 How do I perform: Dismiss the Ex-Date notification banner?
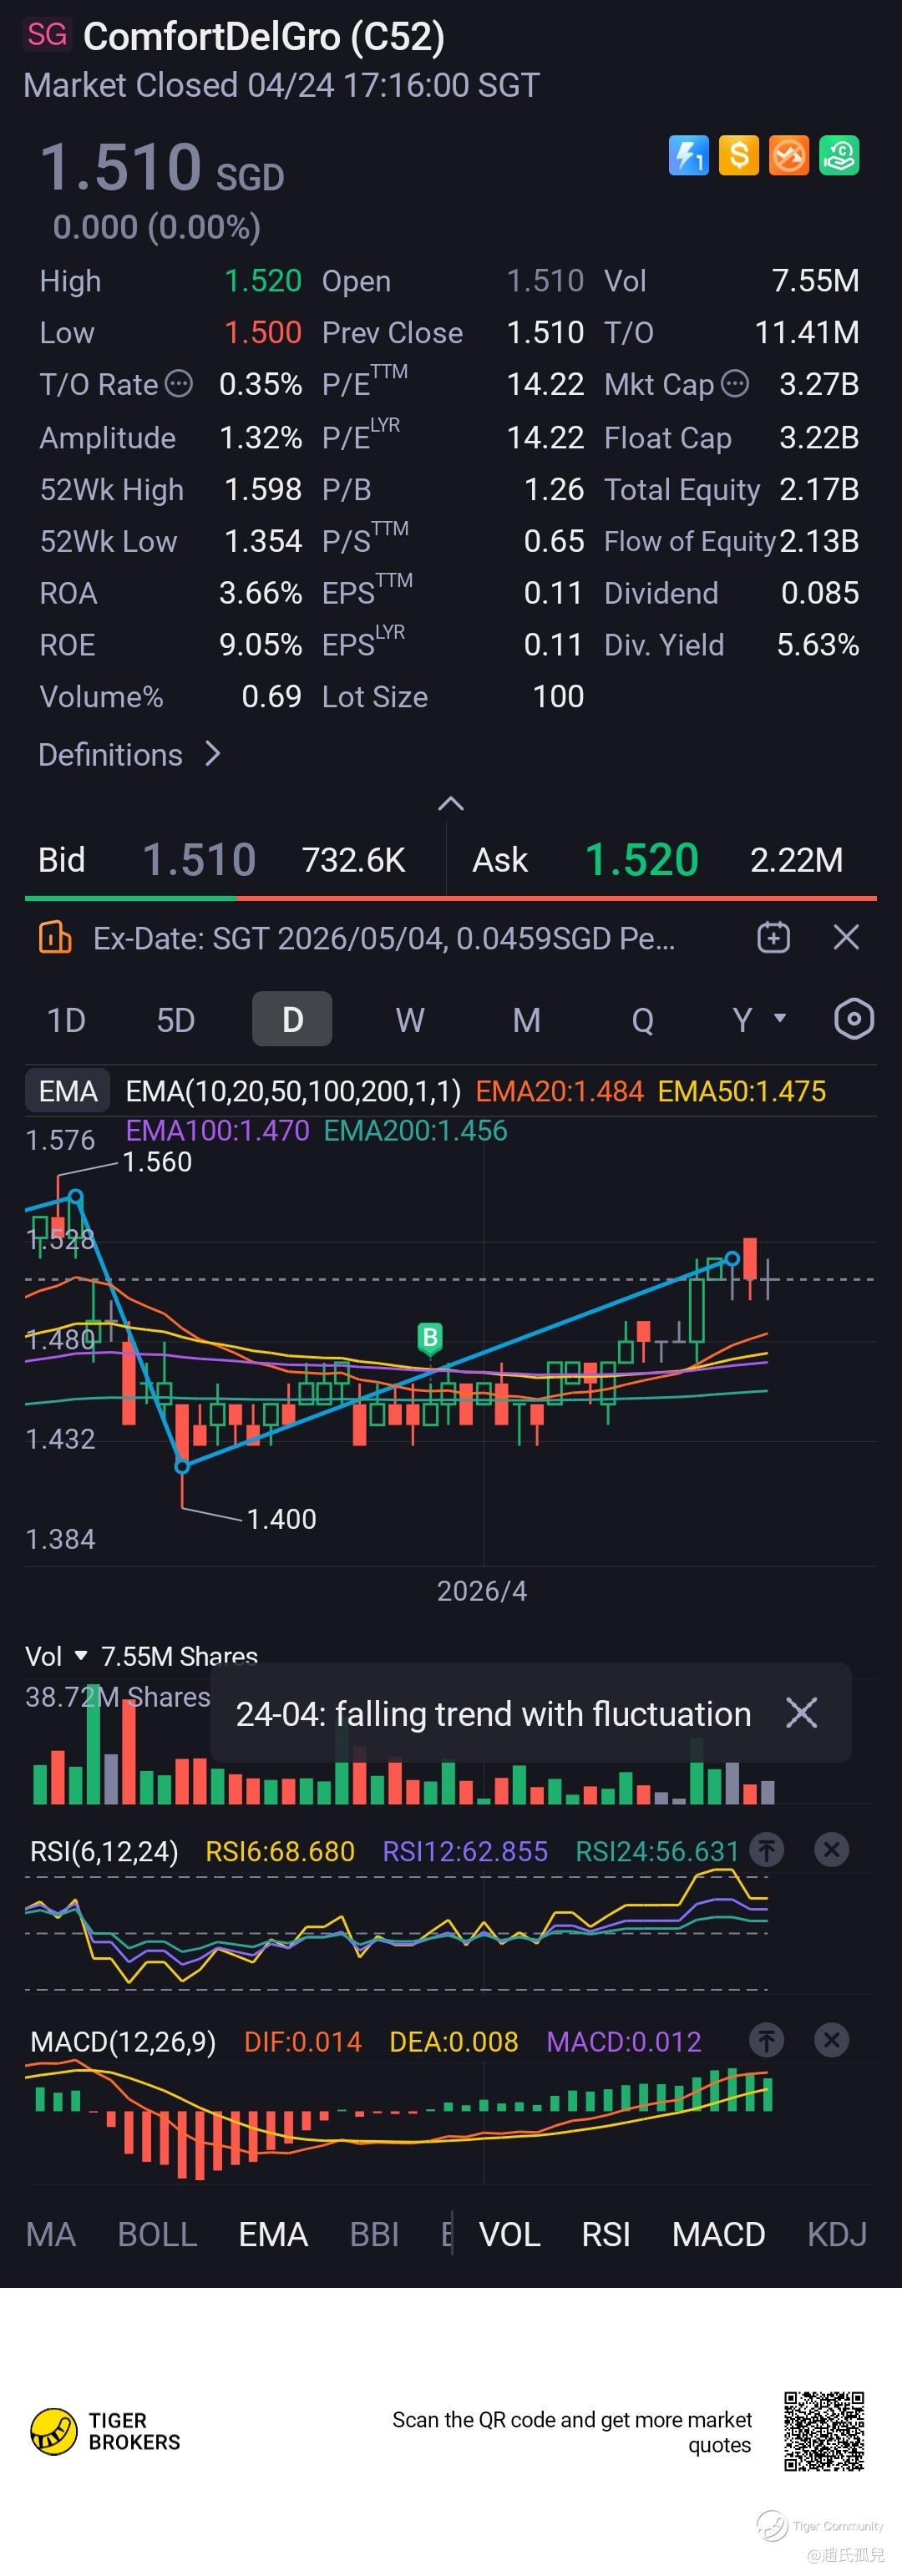click(846, 937)
